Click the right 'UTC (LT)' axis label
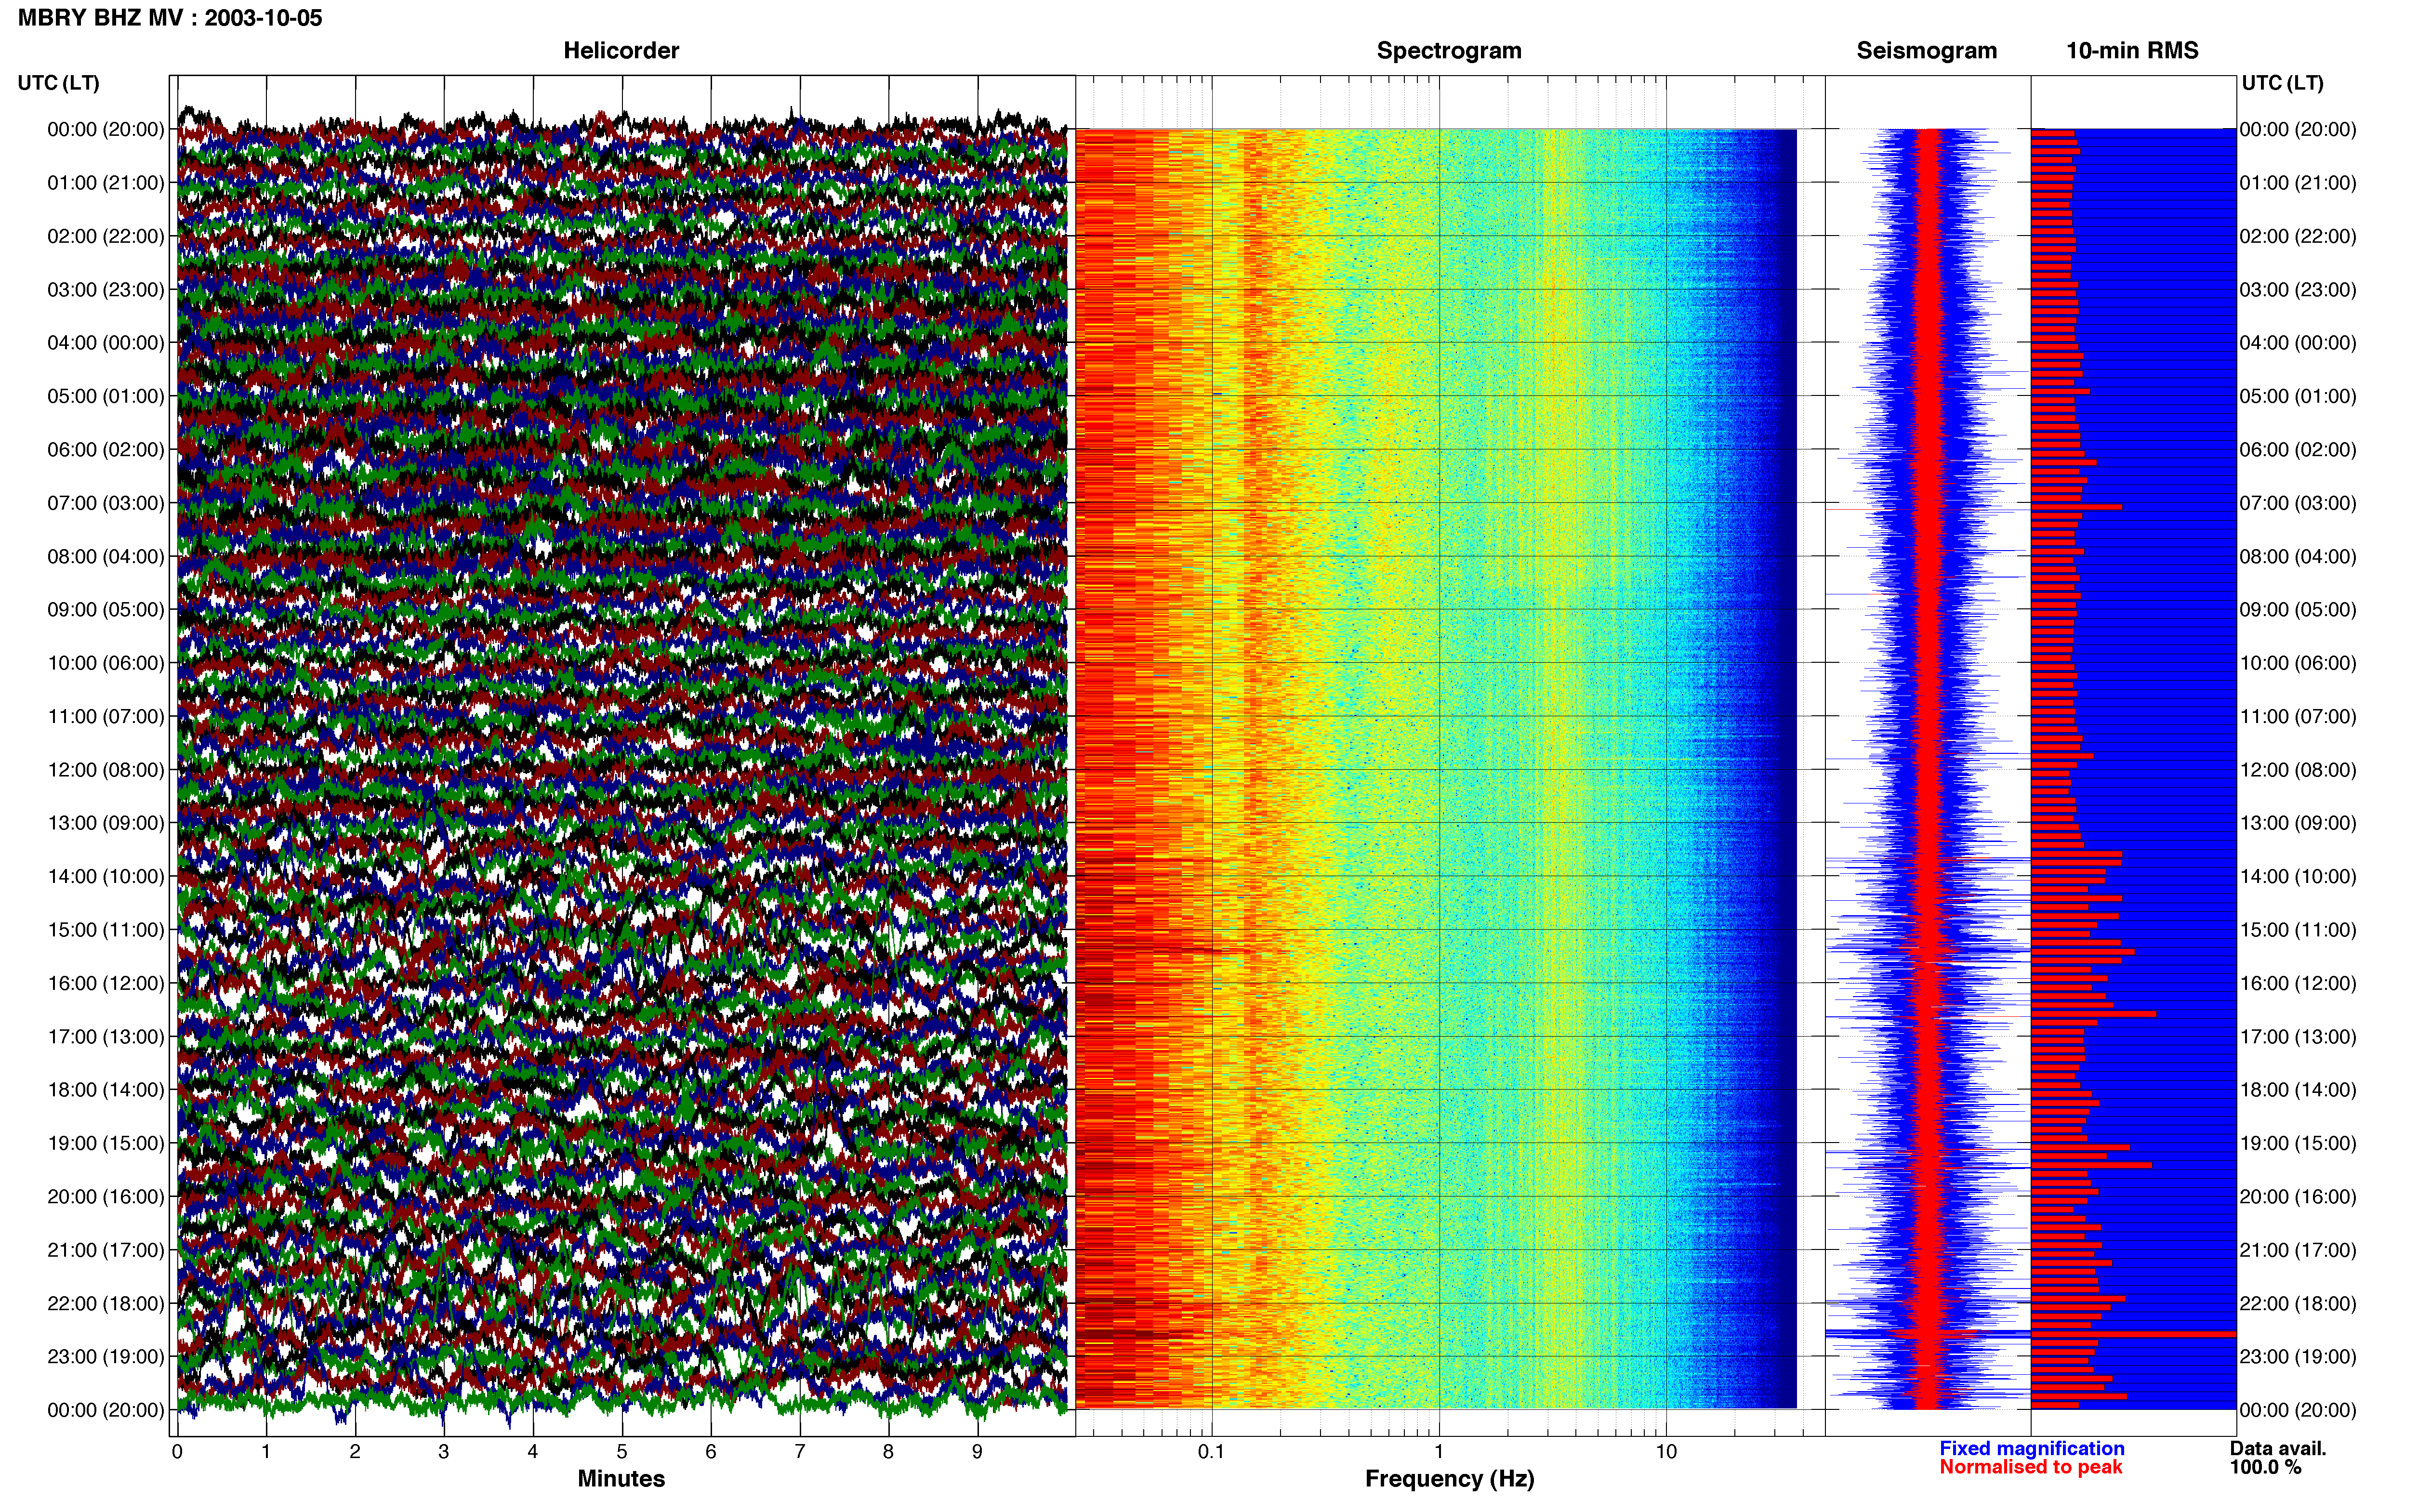The width and height of the screenshot is (2418, 1512). (2282, 83)
